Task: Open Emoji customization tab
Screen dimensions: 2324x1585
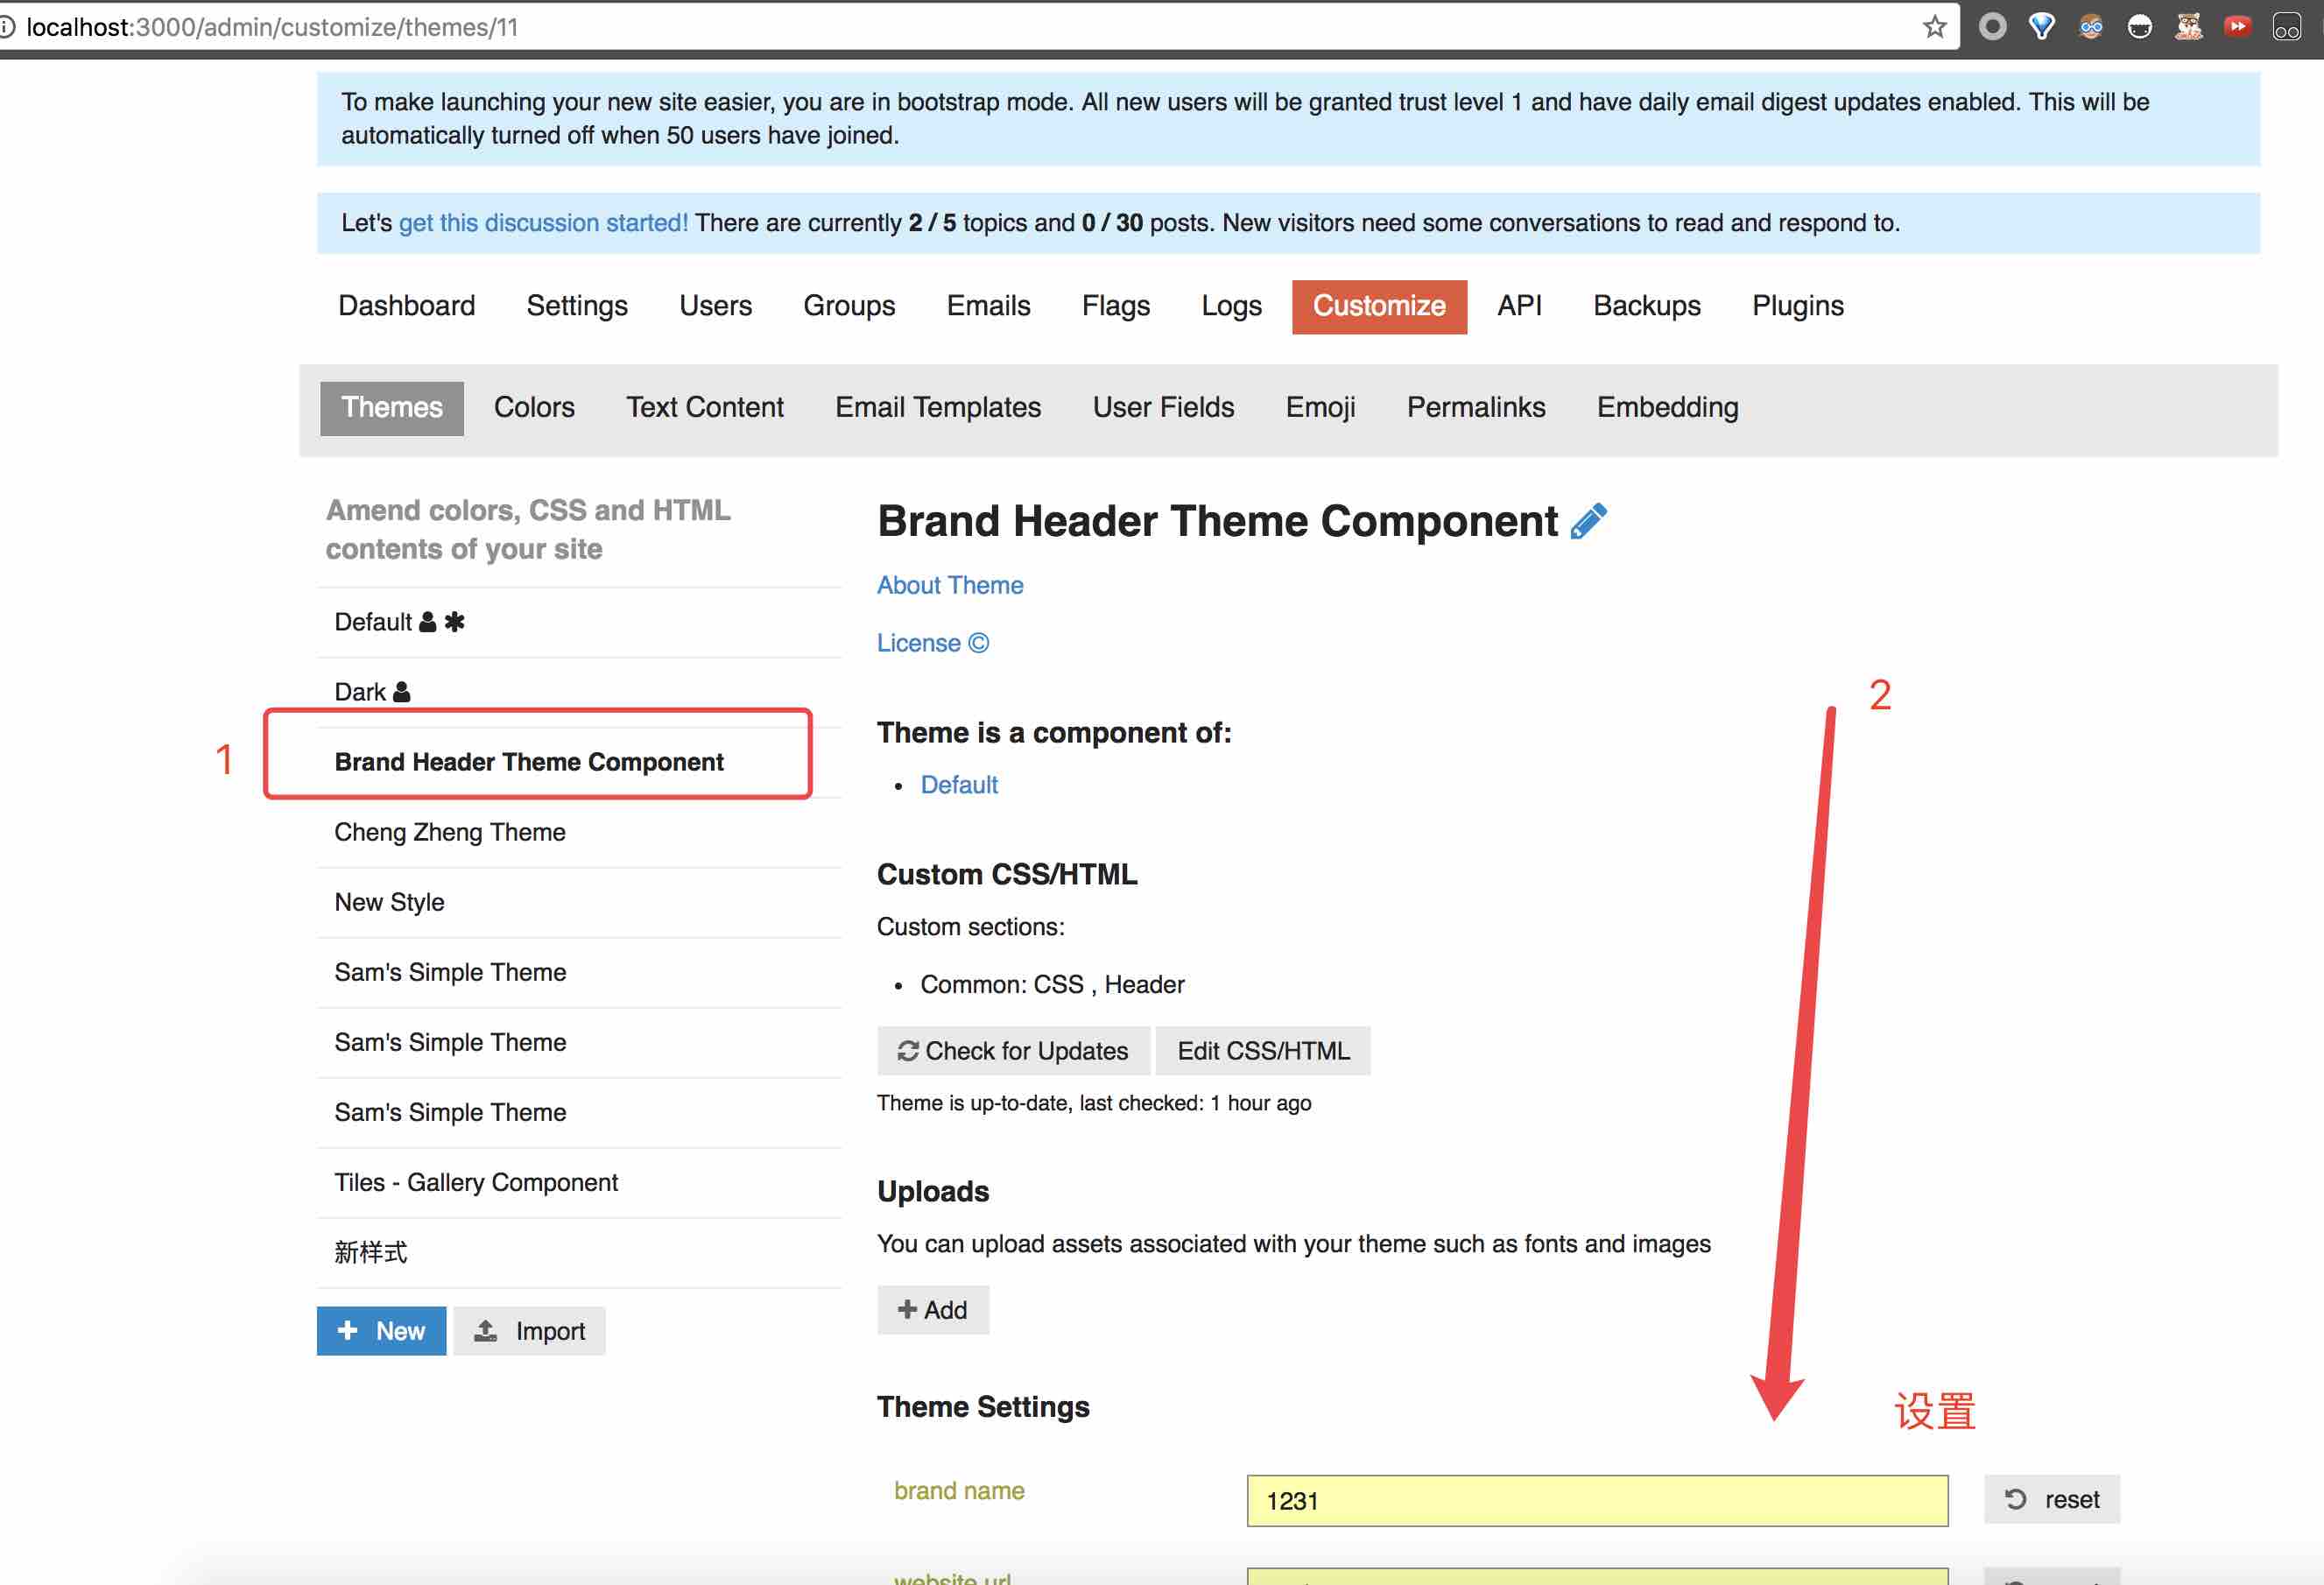Action: pyautogui.click(x=1320, y=407)
